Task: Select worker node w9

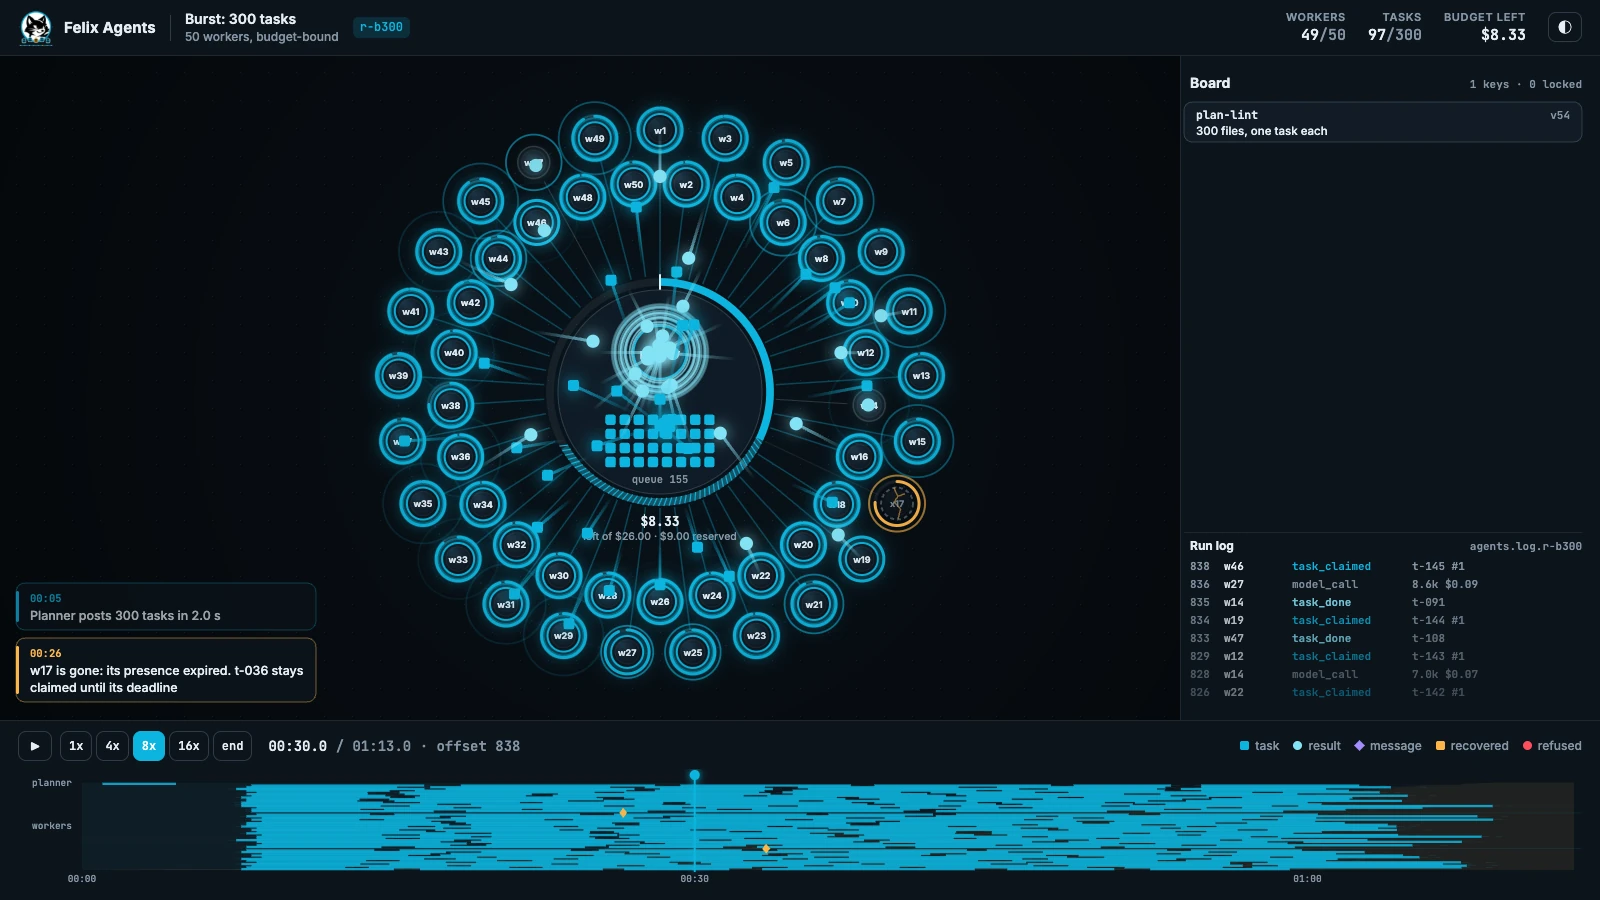Action: (881, 252)
